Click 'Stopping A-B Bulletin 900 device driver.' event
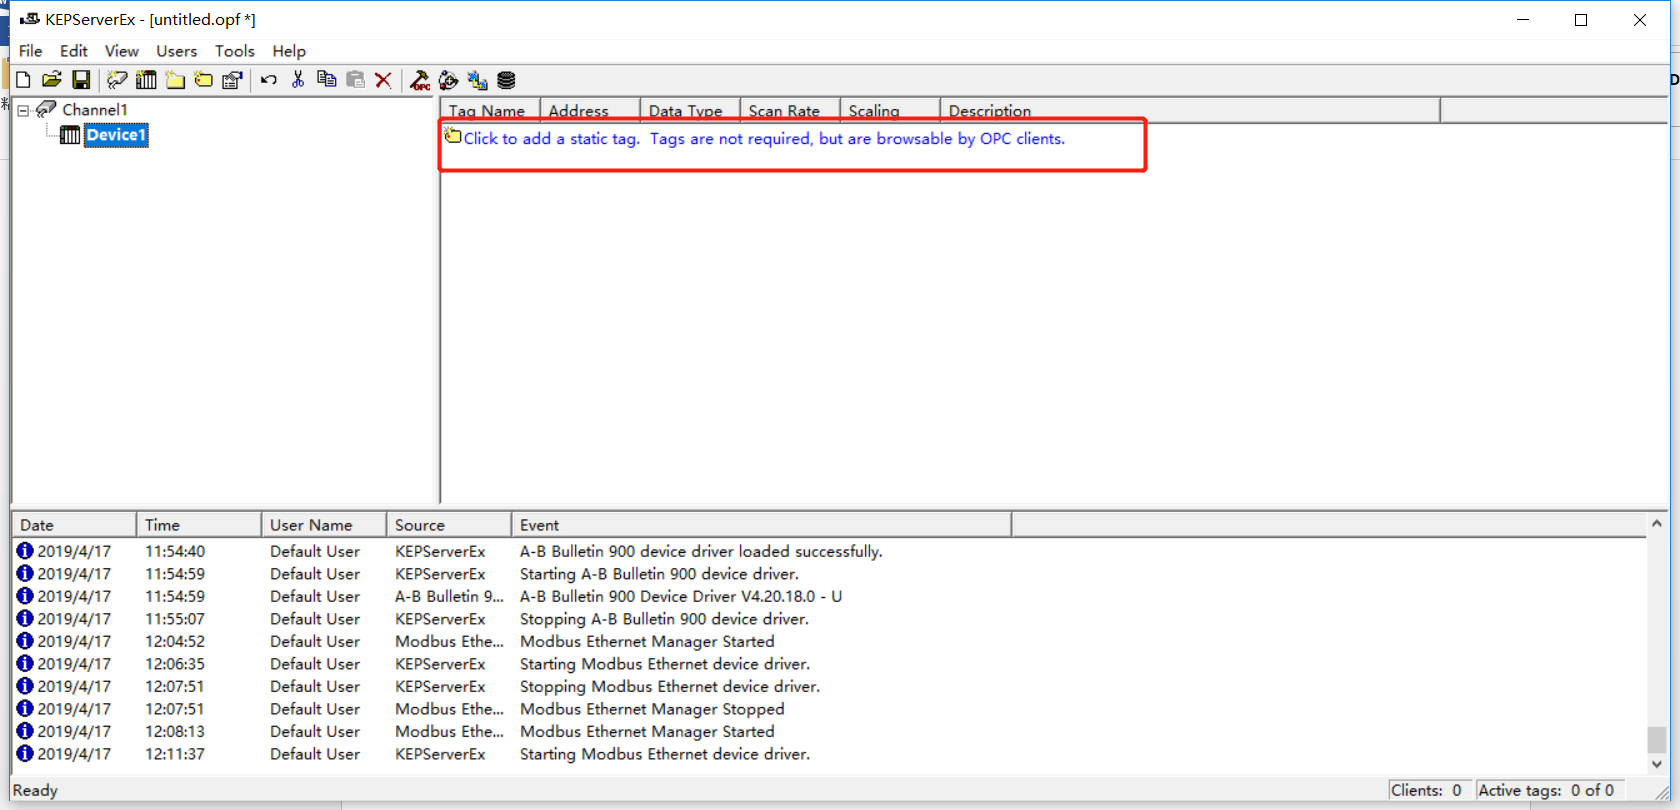Image resolution: width=1680 pixels, height=810 pixels. click(664, 619)
